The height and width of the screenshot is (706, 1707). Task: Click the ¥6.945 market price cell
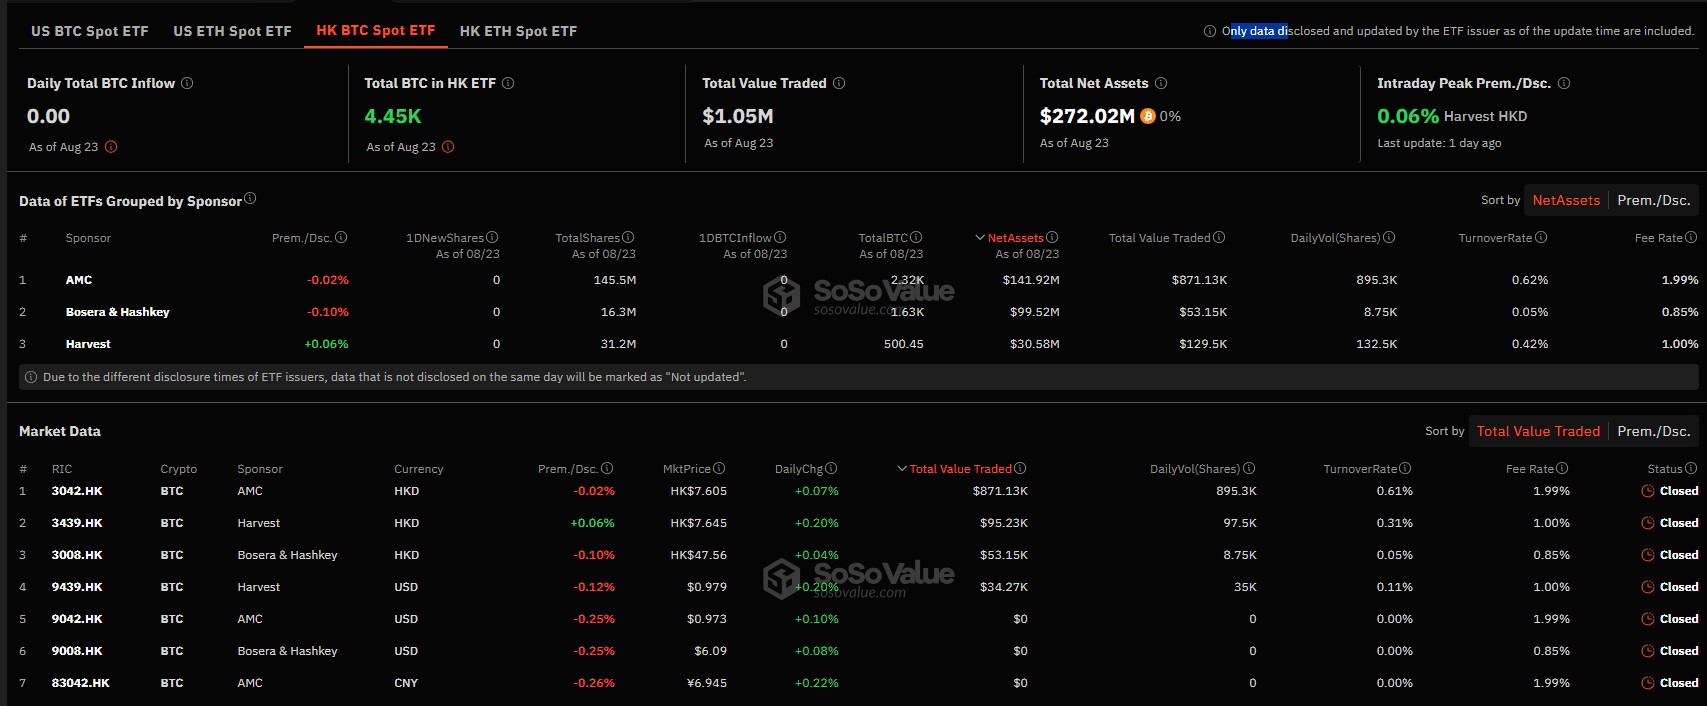click(x=707, y=683)
